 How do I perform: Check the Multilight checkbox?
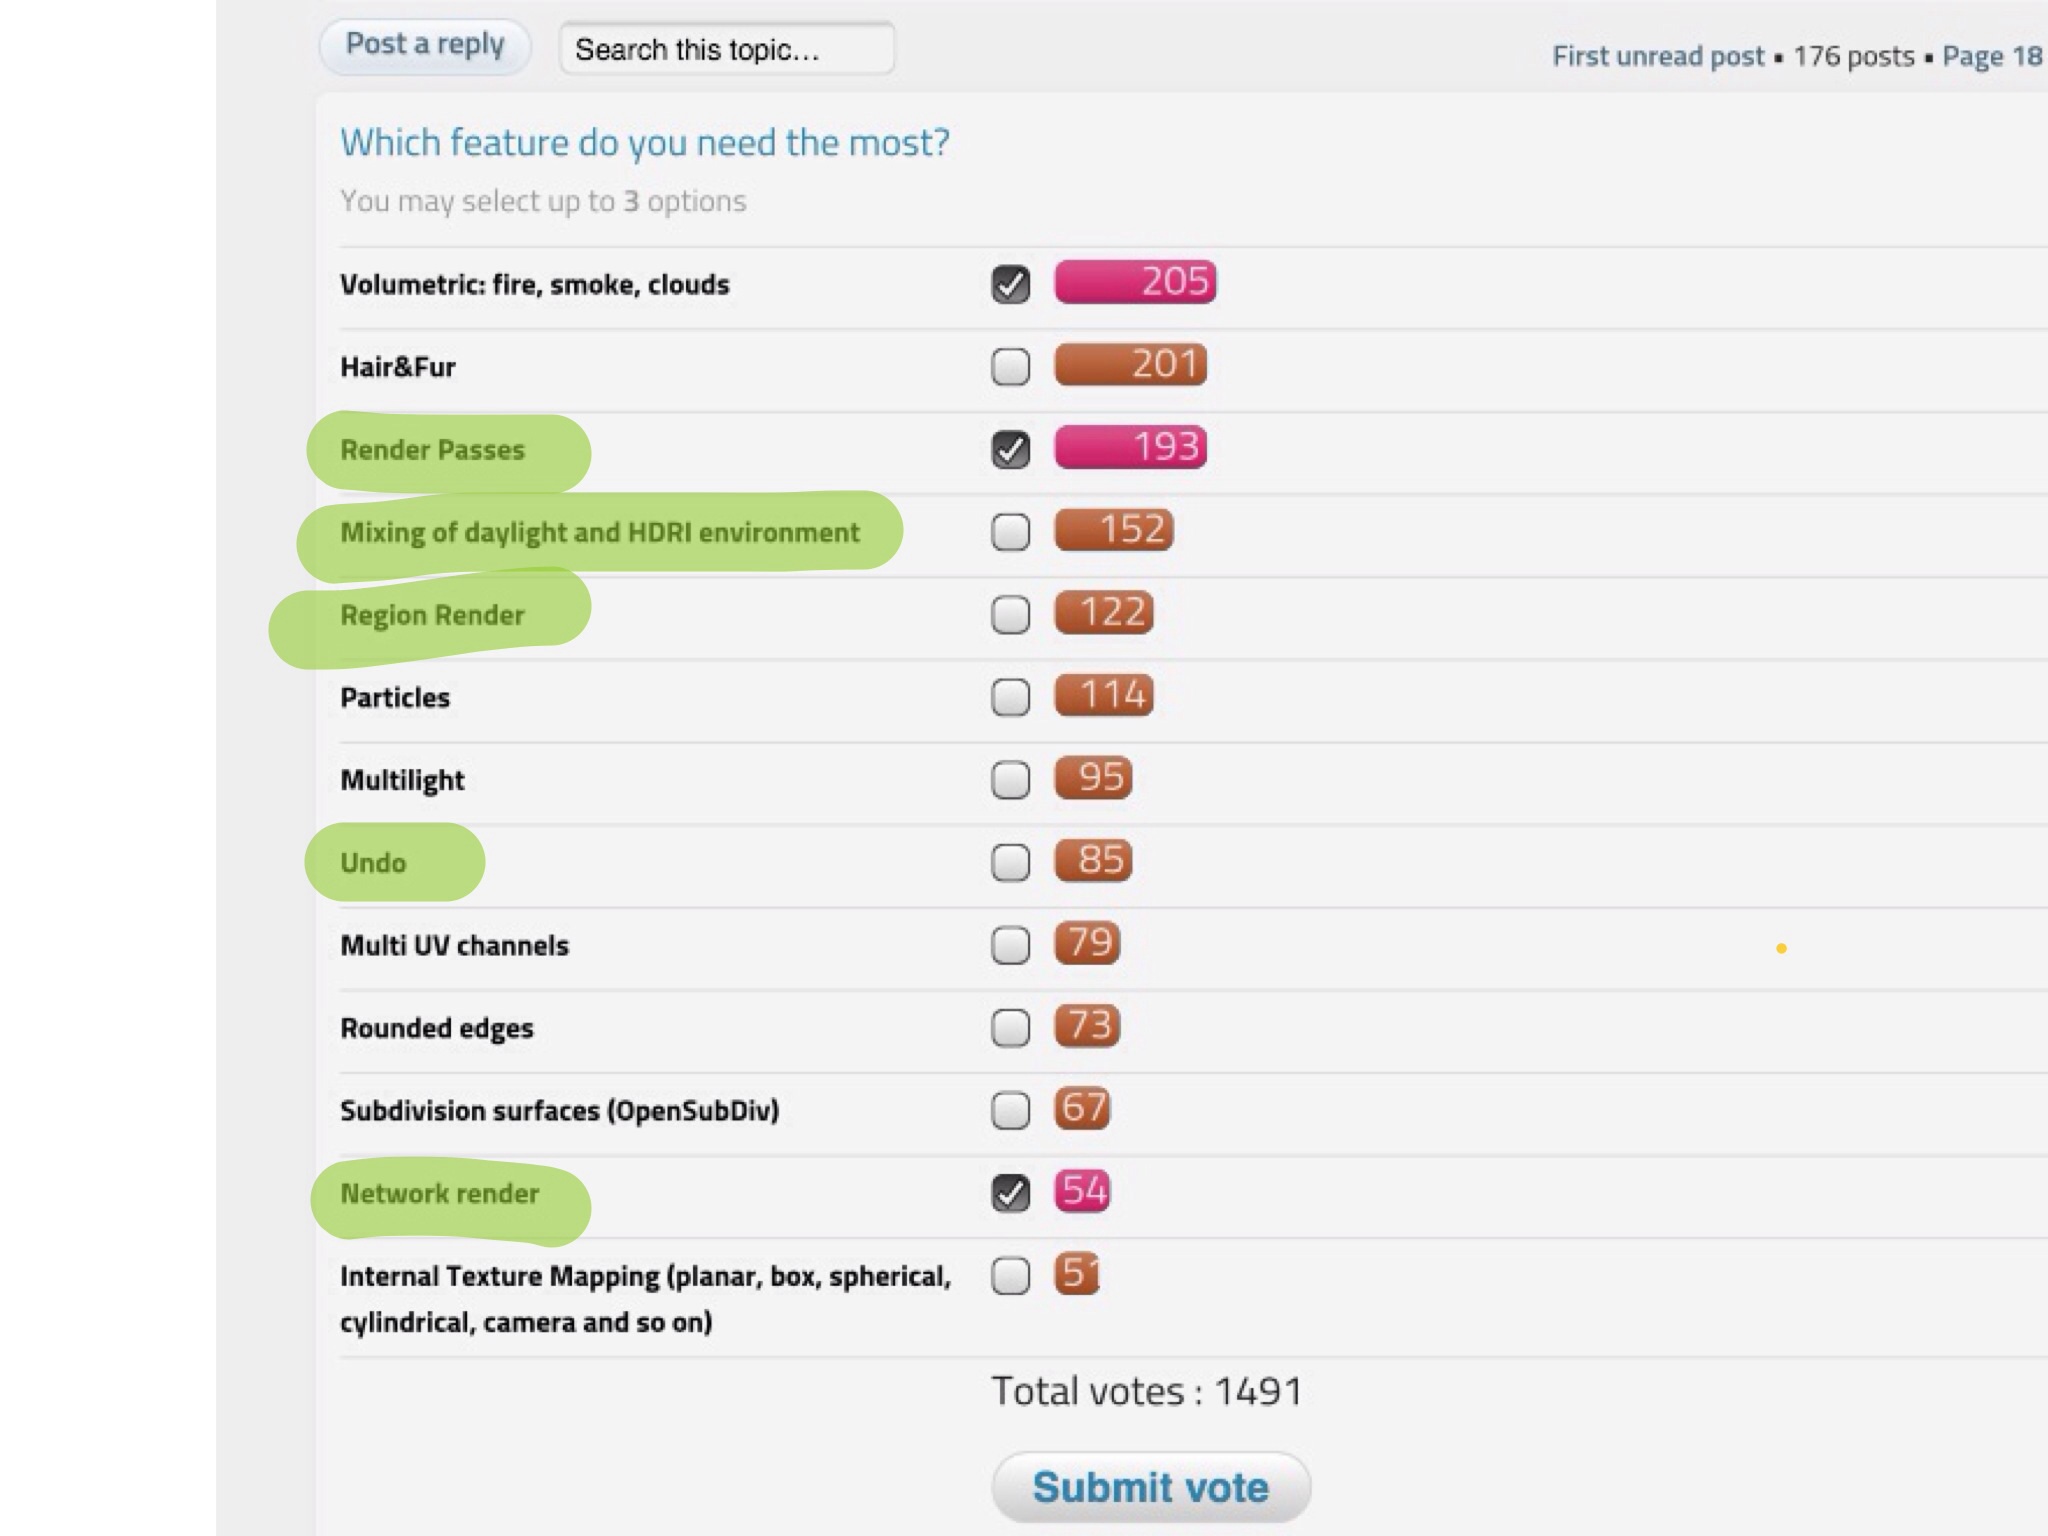coord(1010,780)
